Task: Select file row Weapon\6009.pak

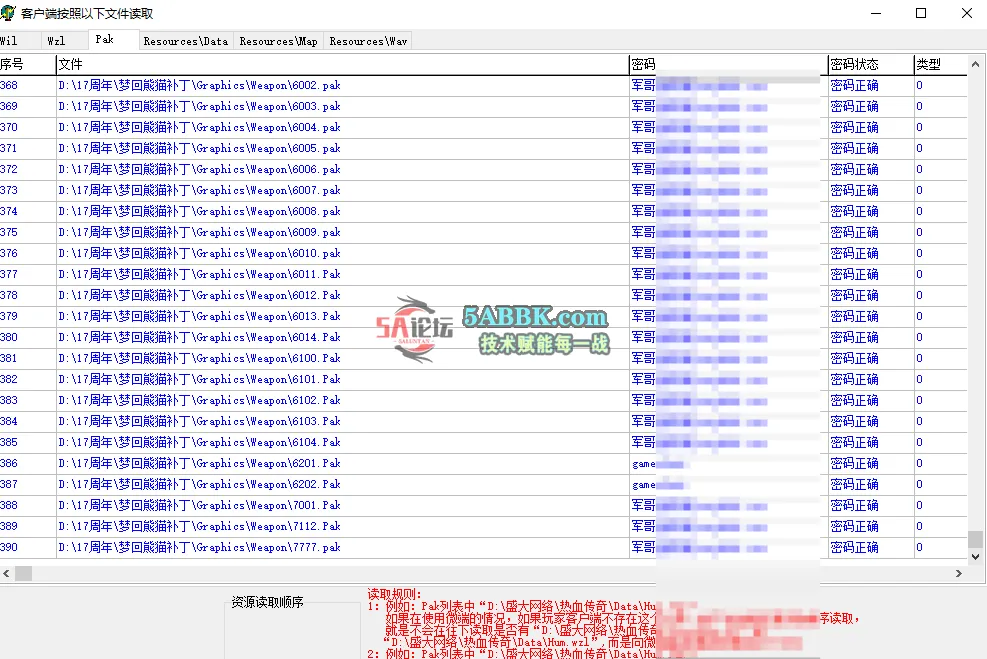Action: click(x=483, y=232)
